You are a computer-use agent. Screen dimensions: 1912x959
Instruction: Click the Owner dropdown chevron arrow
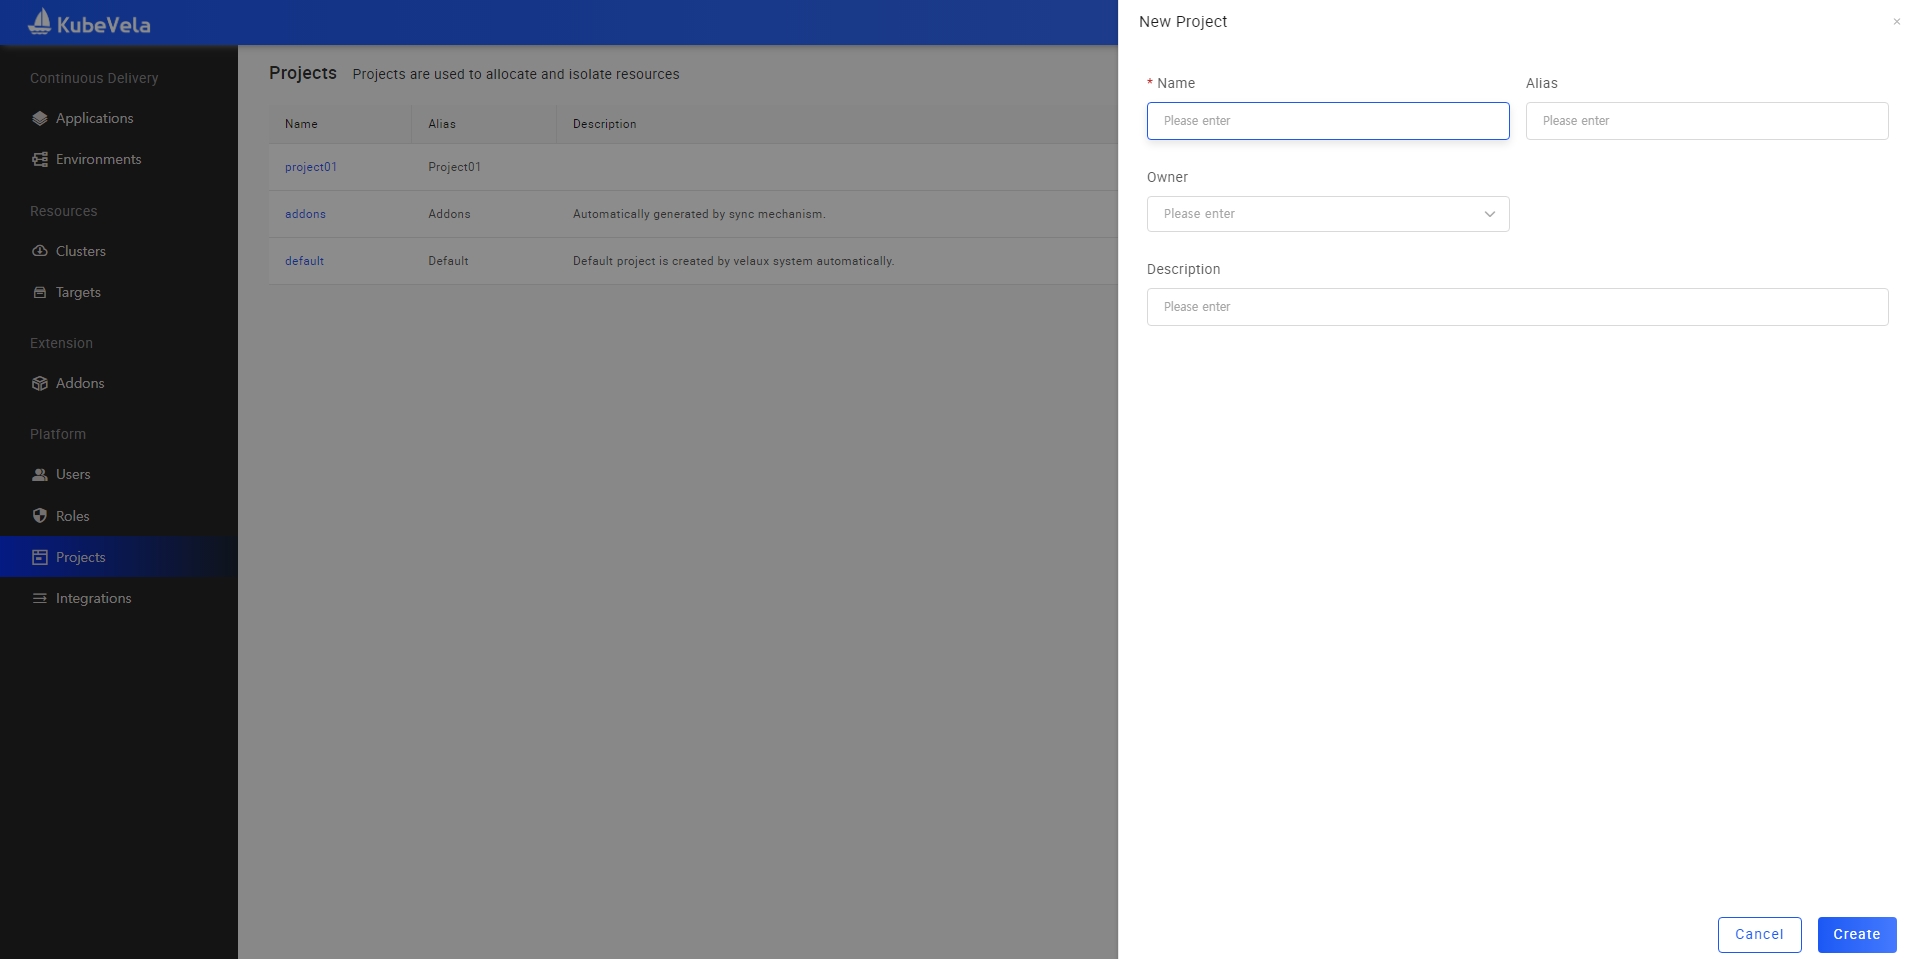[1489, 214]
